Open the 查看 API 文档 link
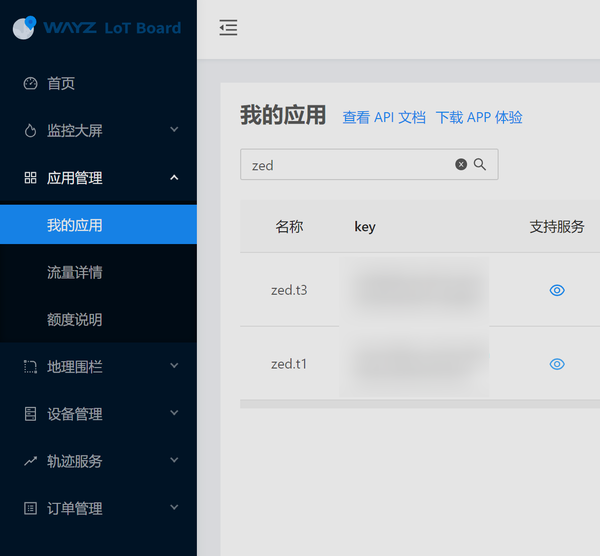600x556 pixels. 384,117
